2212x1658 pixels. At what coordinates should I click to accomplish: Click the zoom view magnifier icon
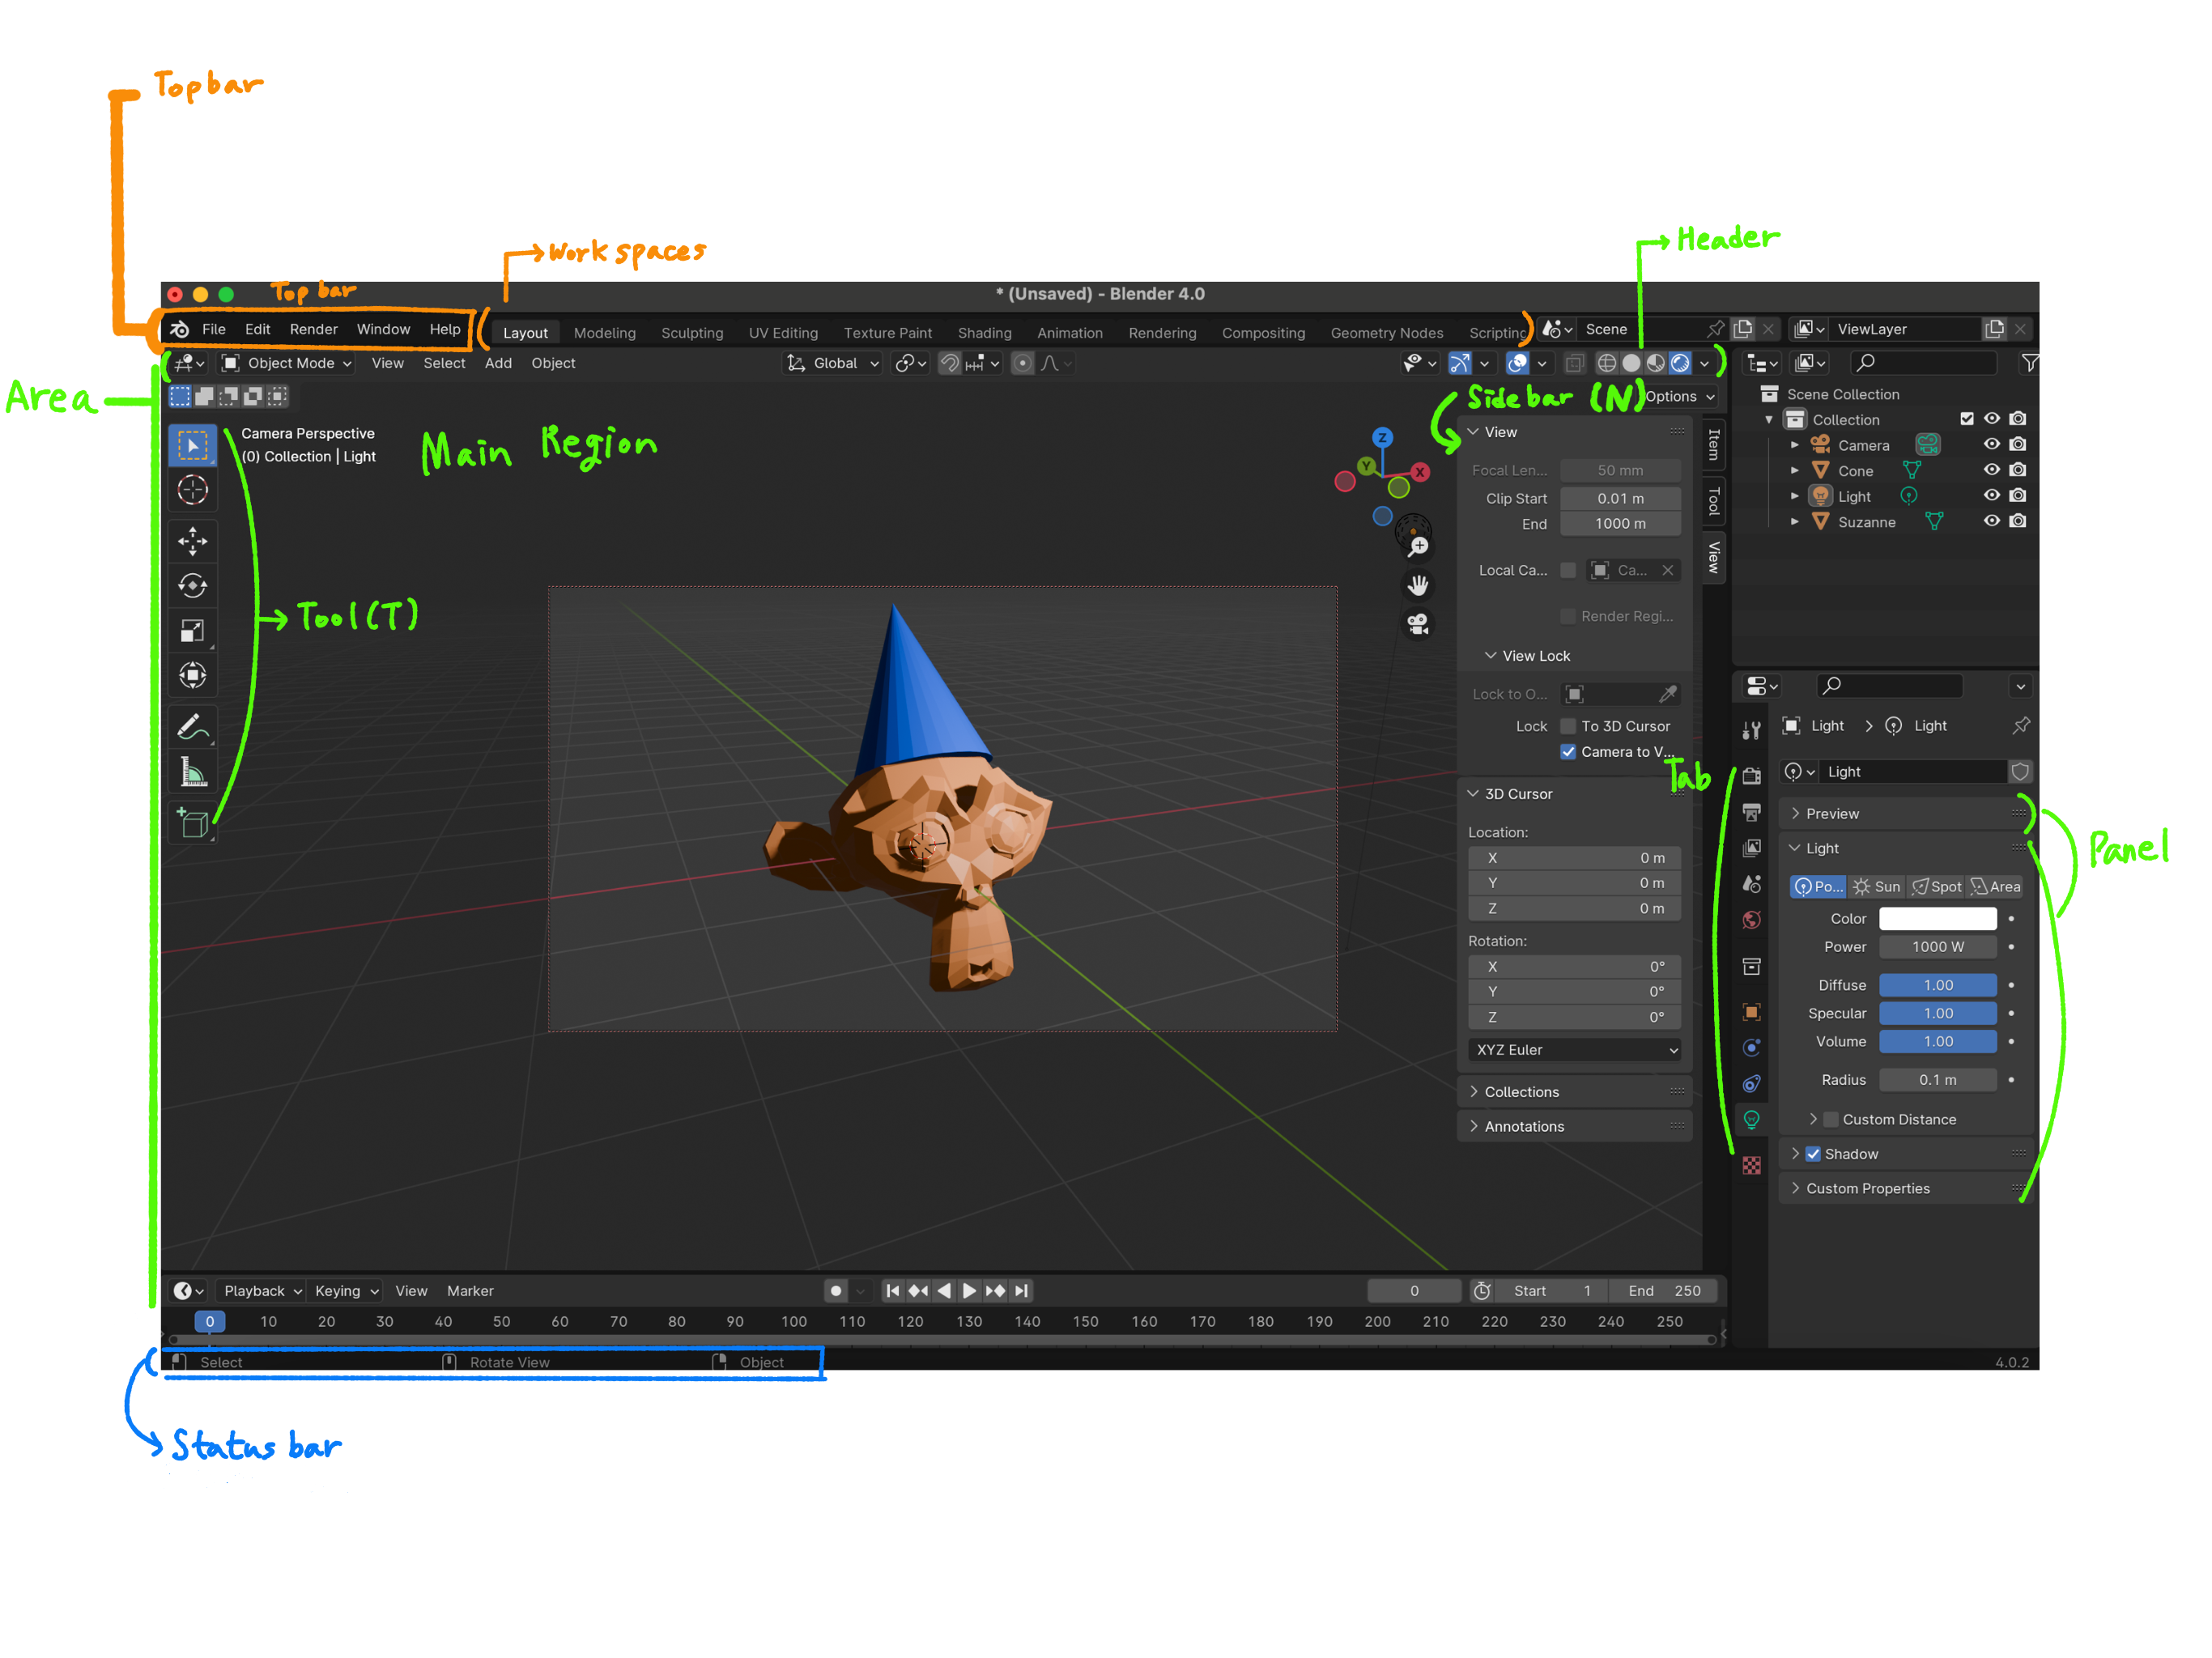tap(1418, 546)
